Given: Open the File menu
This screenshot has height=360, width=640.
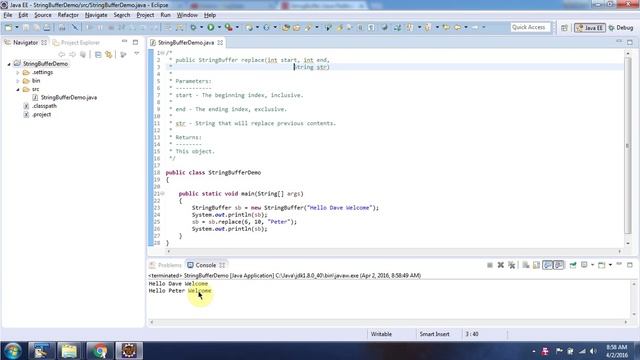Looking at the screenshot, I should 8,15.
